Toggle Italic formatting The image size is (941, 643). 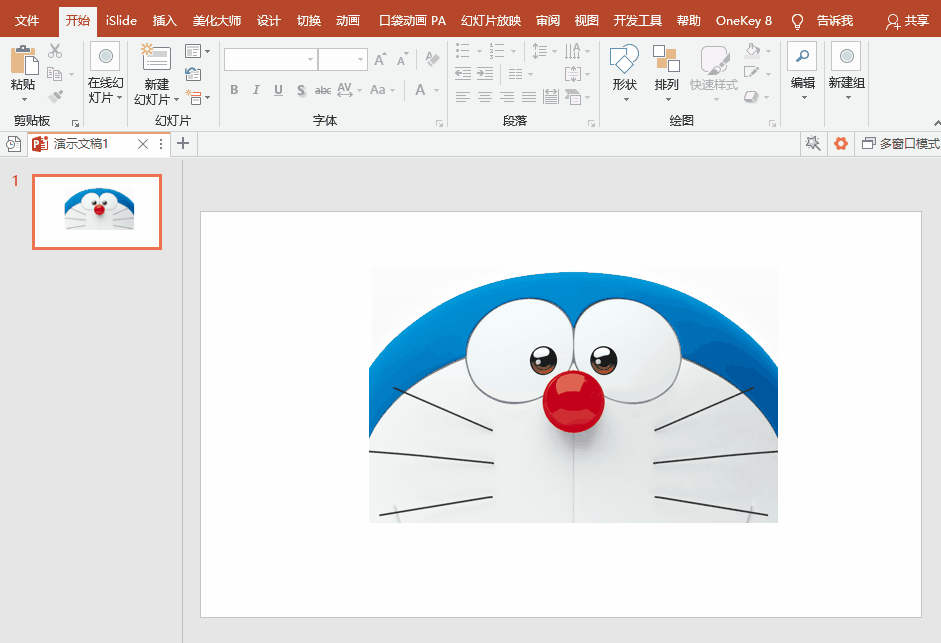point(256,90)
